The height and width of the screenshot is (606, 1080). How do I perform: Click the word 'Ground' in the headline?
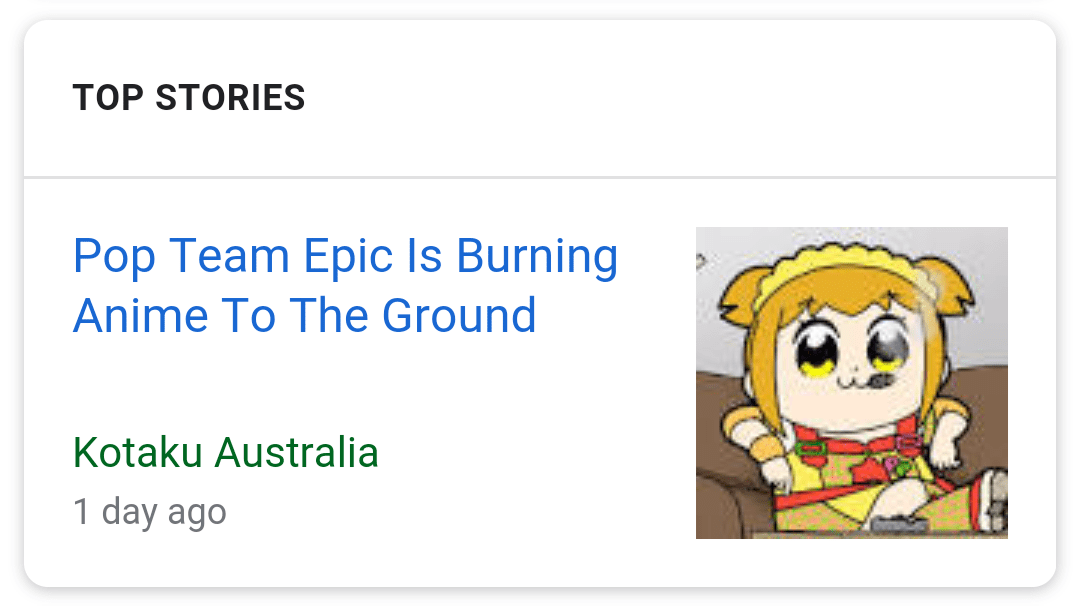[459, 315]
